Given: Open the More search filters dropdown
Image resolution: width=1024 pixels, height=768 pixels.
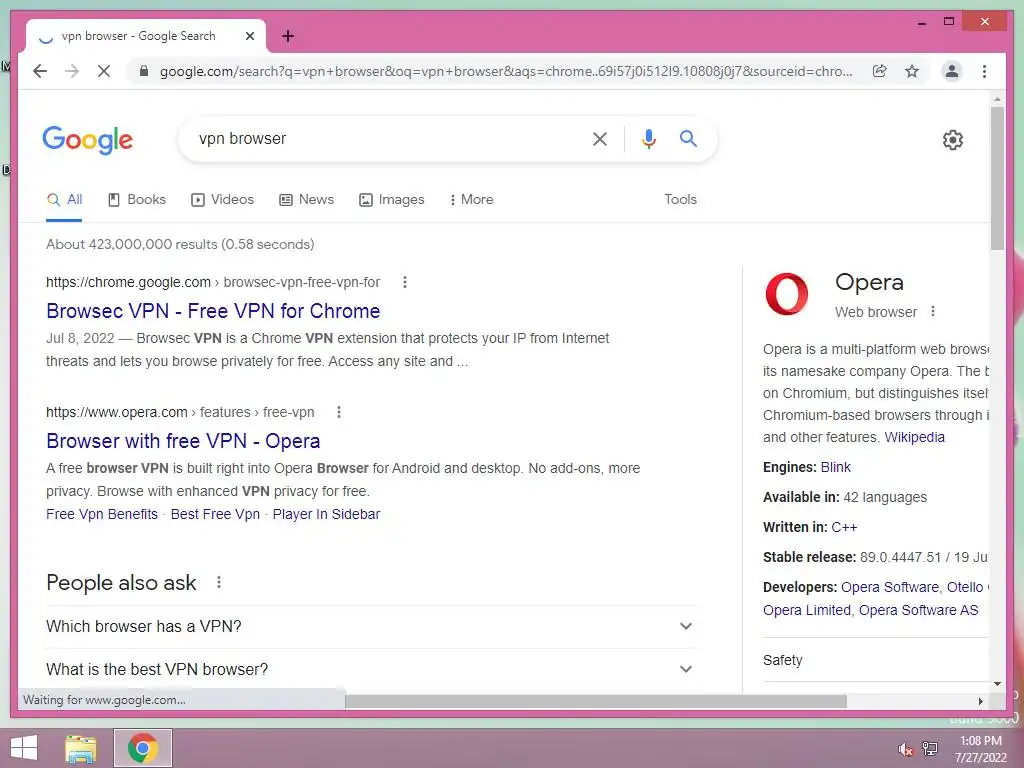Looking at the screenshot, I should (x=471, y=199).
